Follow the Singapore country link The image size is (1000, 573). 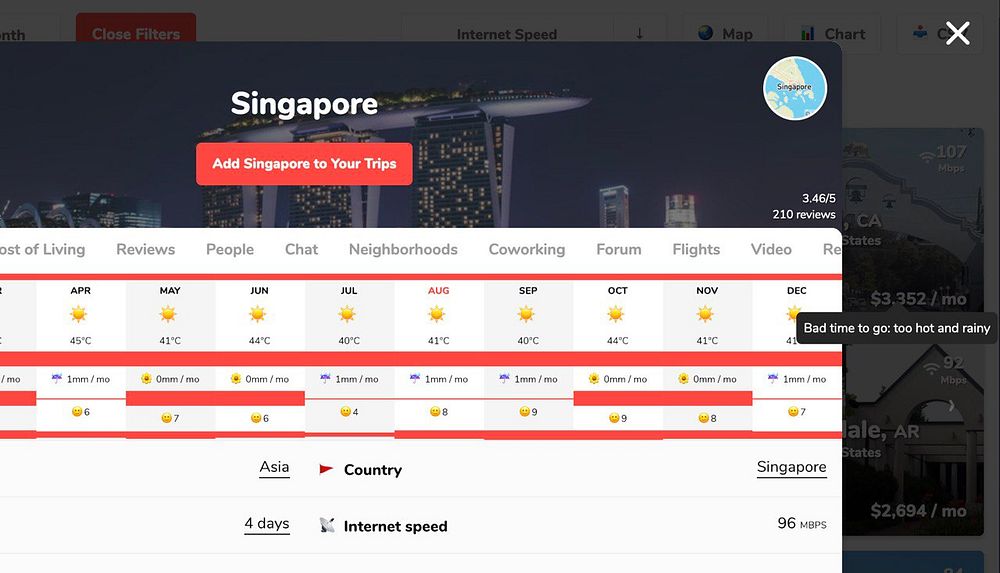(x=791, y=467)
